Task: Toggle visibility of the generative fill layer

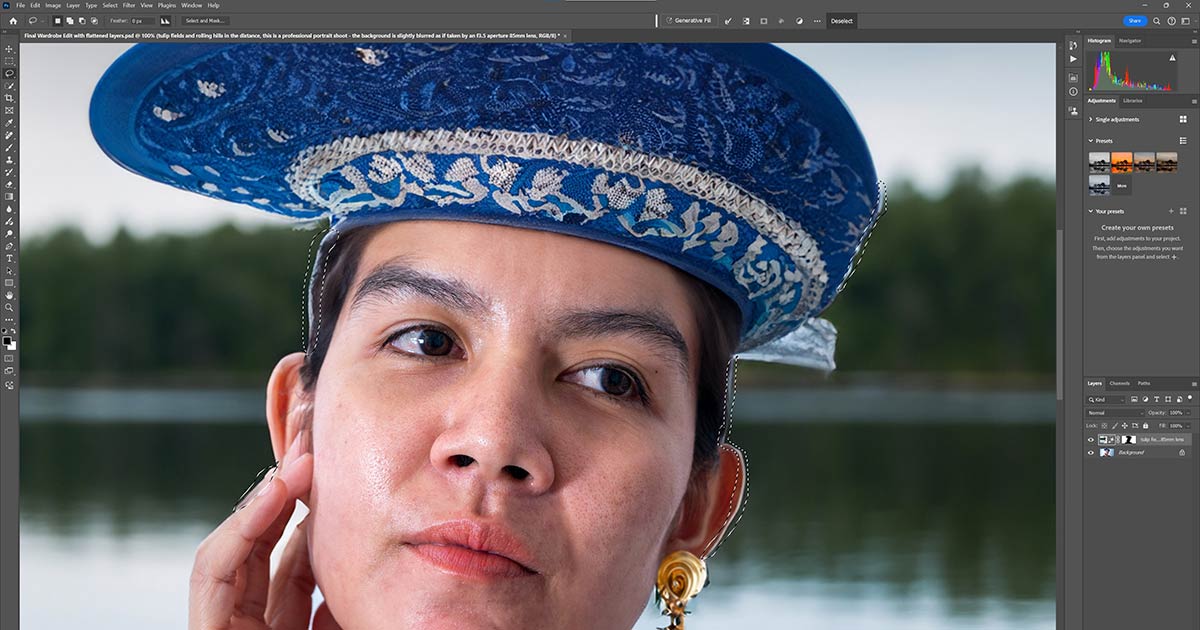Action: tap(1091, 439)
